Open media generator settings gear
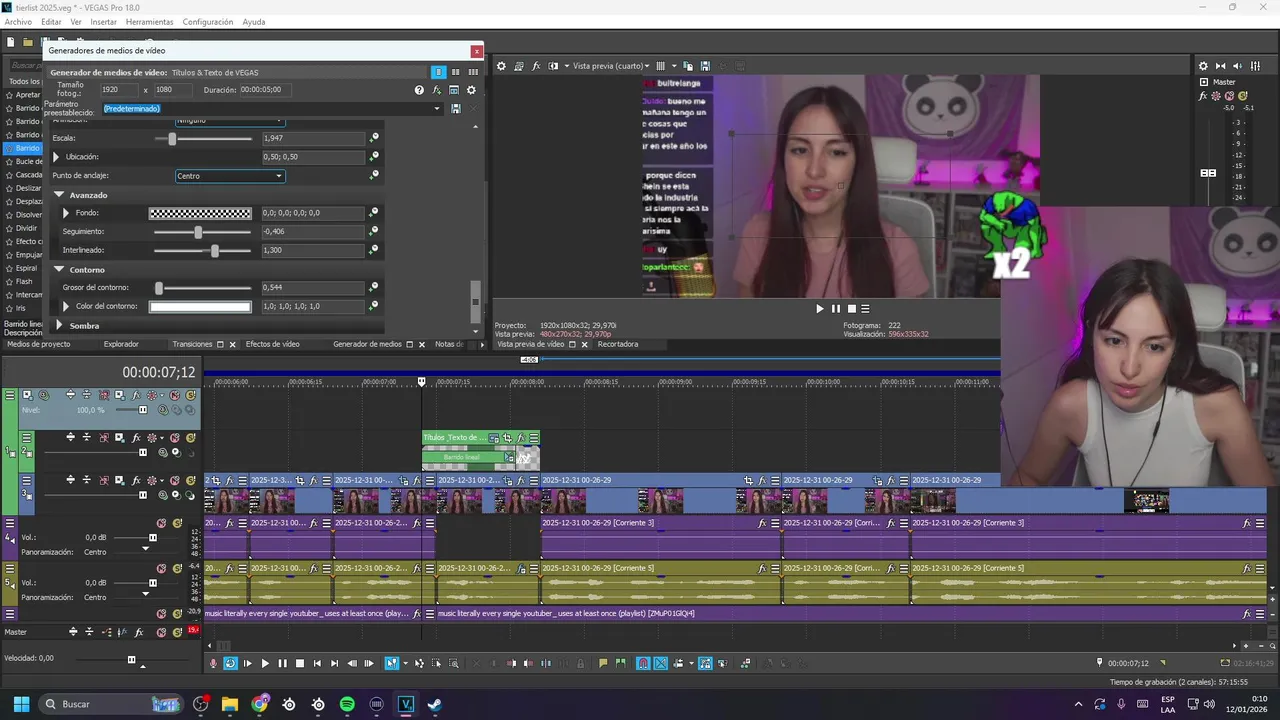1280x720 pixels. pos(472,90)
